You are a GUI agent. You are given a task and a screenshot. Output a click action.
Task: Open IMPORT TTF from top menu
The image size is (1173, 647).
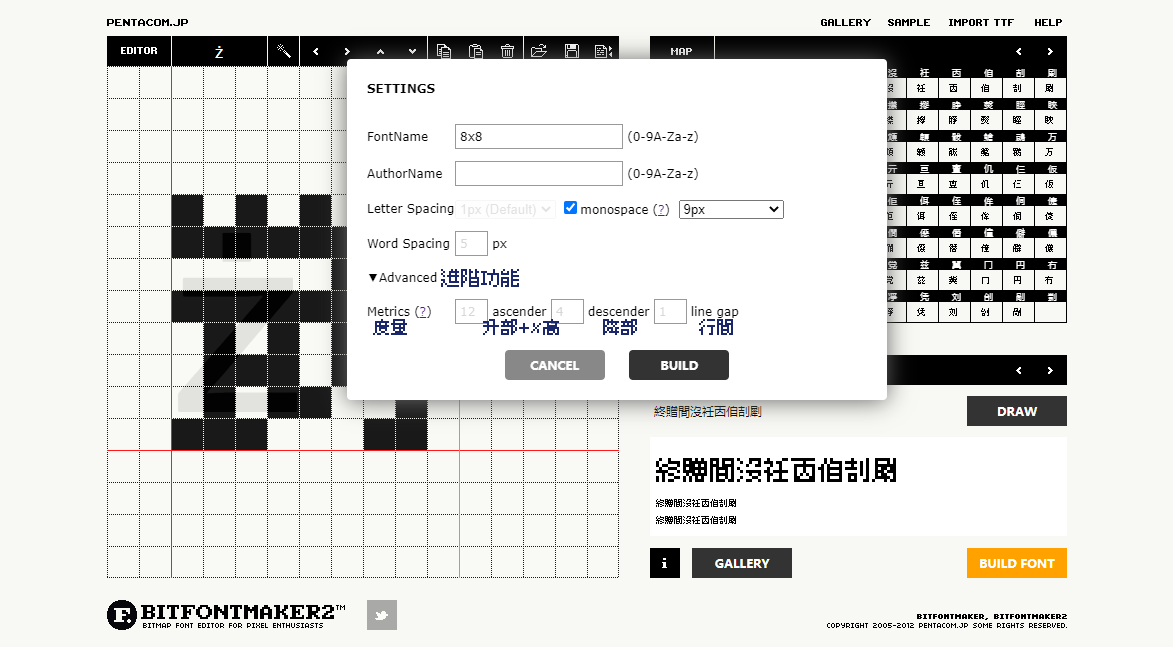coord(981,21)
